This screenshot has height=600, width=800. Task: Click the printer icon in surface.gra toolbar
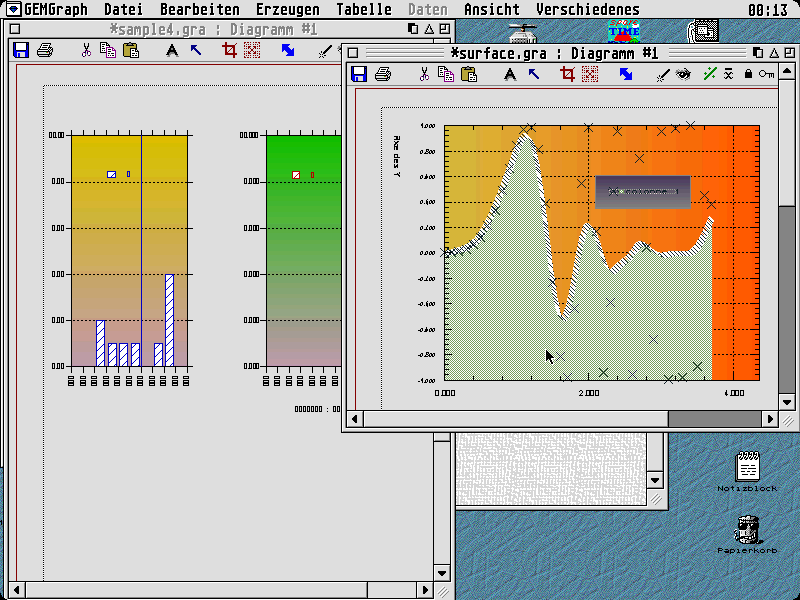click(382, 74)
